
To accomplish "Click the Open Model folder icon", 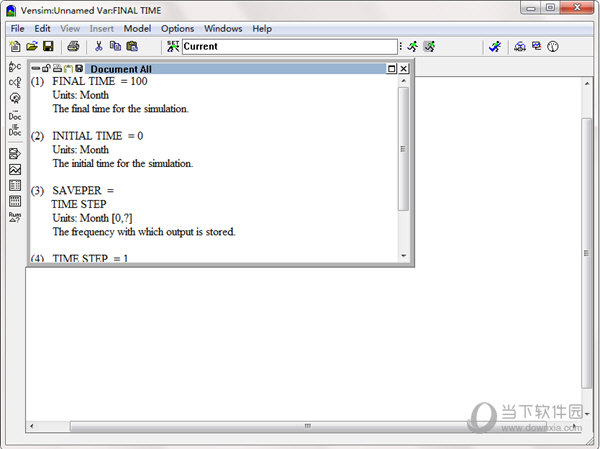I will 31,47.
